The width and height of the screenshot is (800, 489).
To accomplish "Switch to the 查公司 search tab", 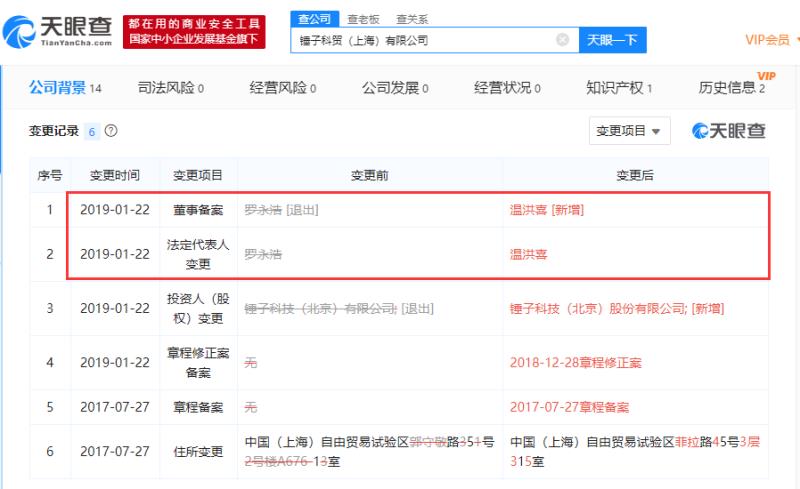I will pyautogui.click(x=314, y=19).
